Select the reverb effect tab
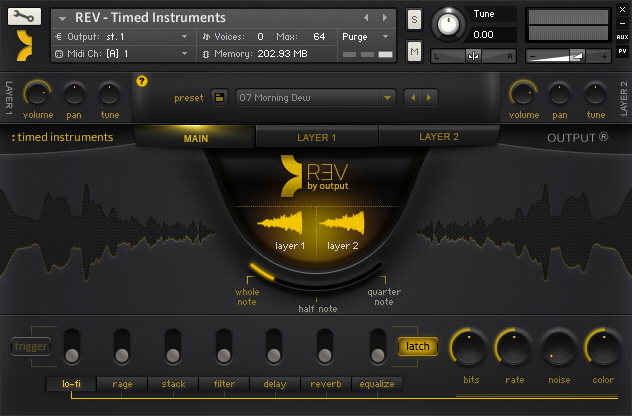This screenshot has width=632, height=416. 326,384
